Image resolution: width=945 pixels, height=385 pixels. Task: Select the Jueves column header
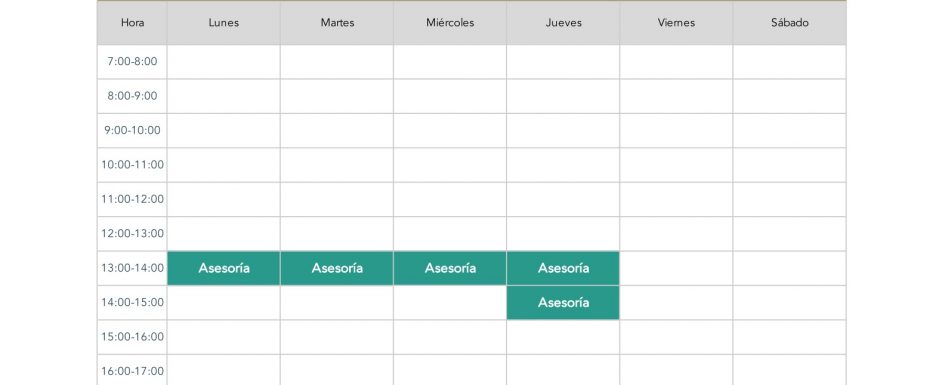point(563,23)
